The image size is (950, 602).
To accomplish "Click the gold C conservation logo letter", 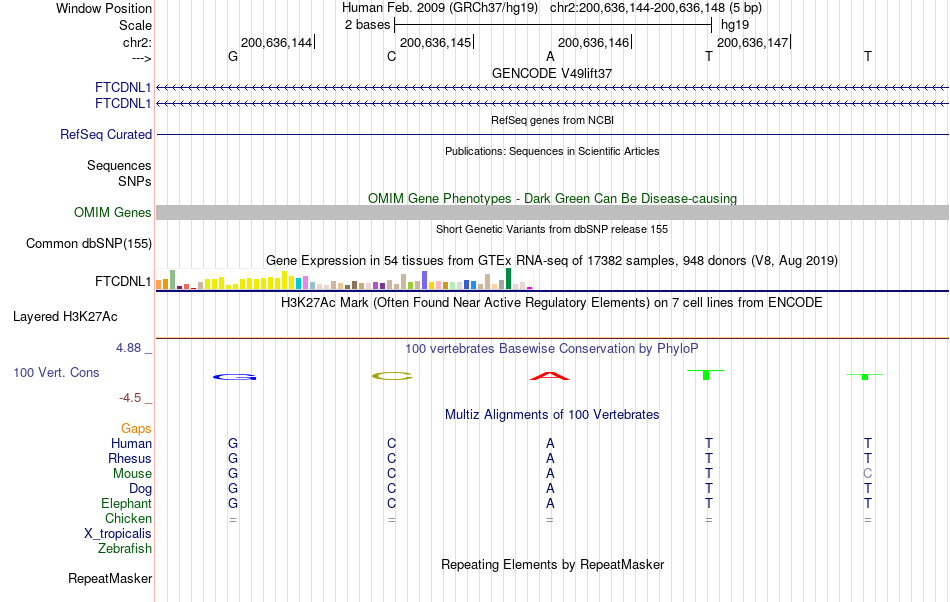I will tap(392, 376).
